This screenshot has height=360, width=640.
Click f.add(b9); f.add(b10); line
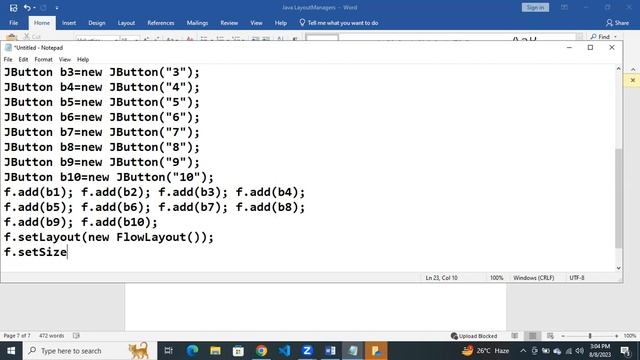pos(81,222)
